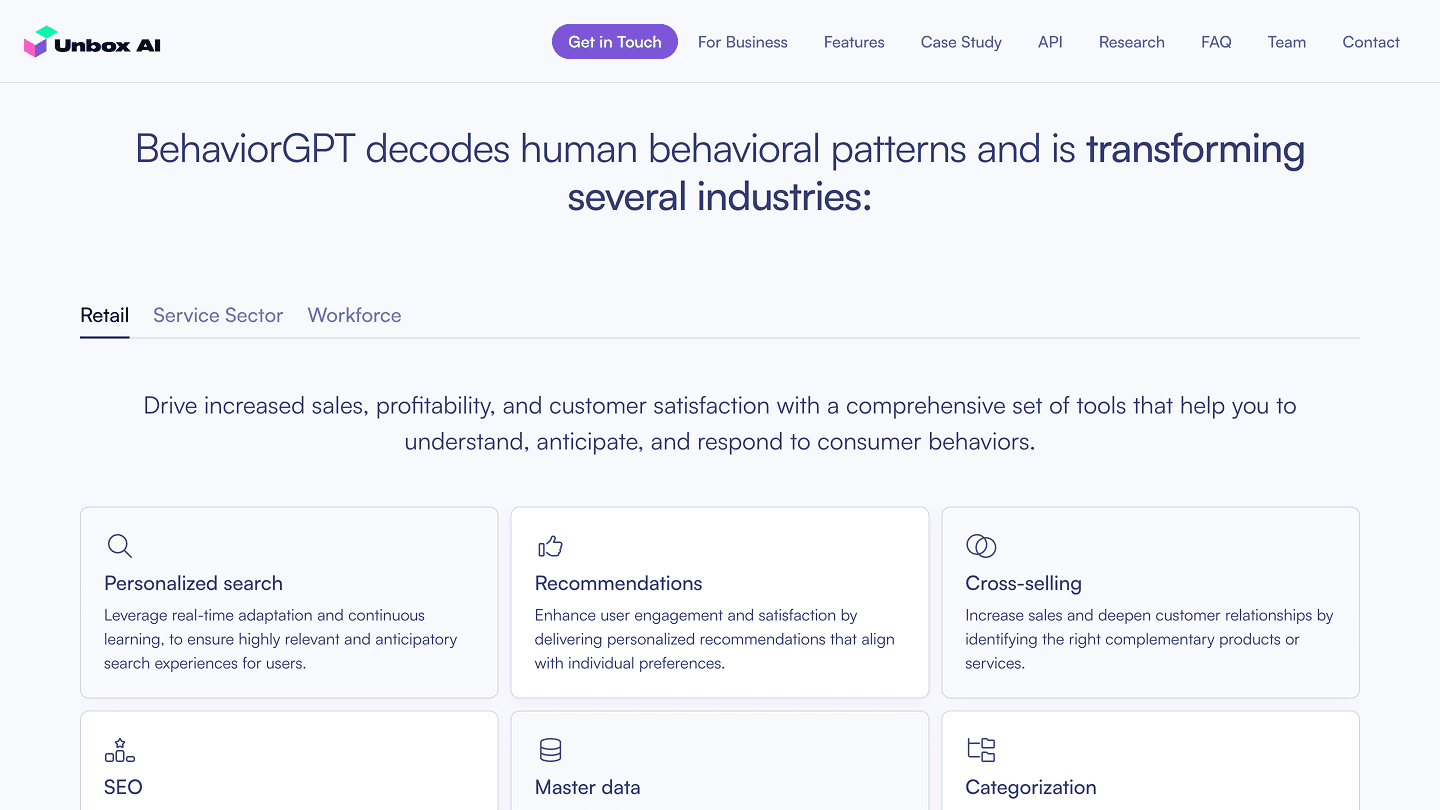Go to the Features page link
Image resolution: width=1440 pixels, height=810 pixels.
point(854,42)
